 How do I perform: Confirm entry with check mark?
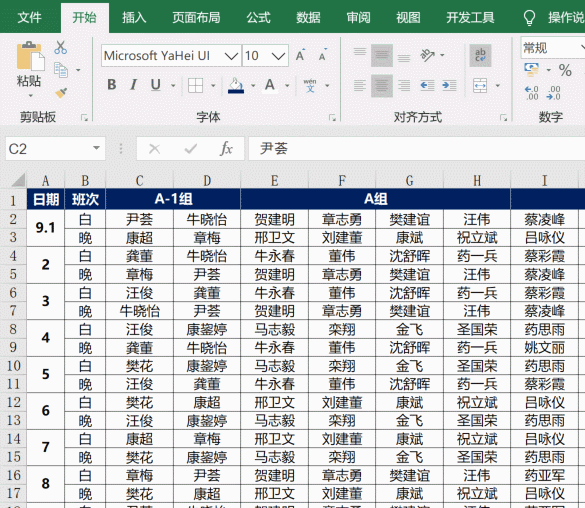pyautogui.click(x=191, y=149)
